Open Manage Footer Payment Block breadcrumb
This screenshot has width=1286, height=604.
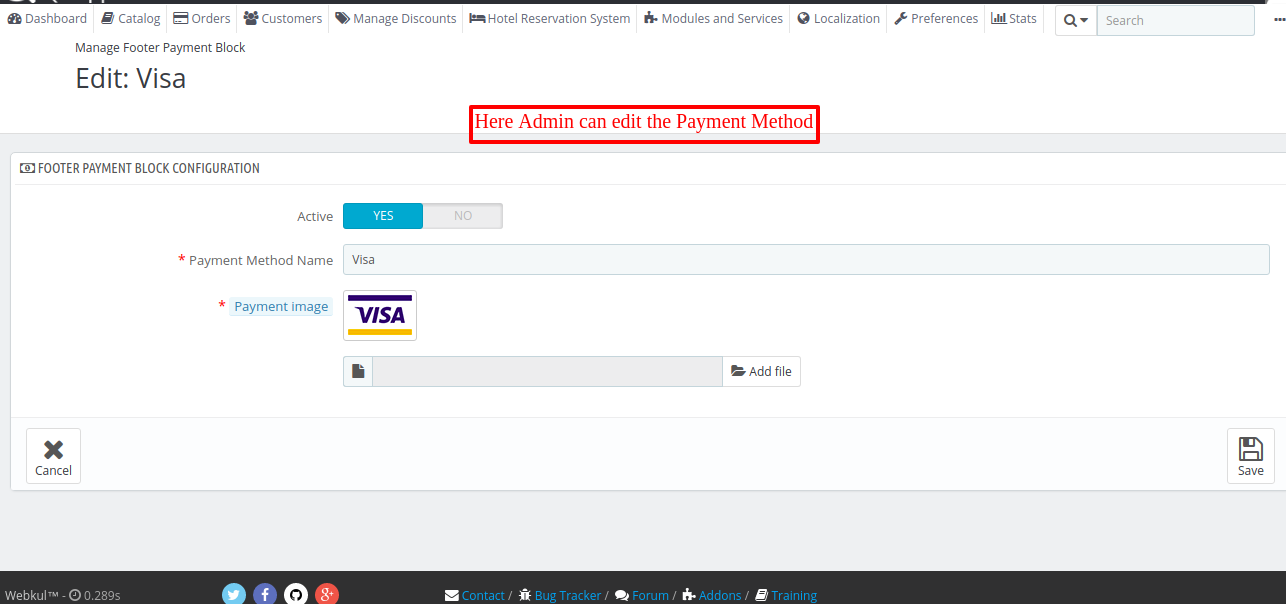click(x=160, y=47)
